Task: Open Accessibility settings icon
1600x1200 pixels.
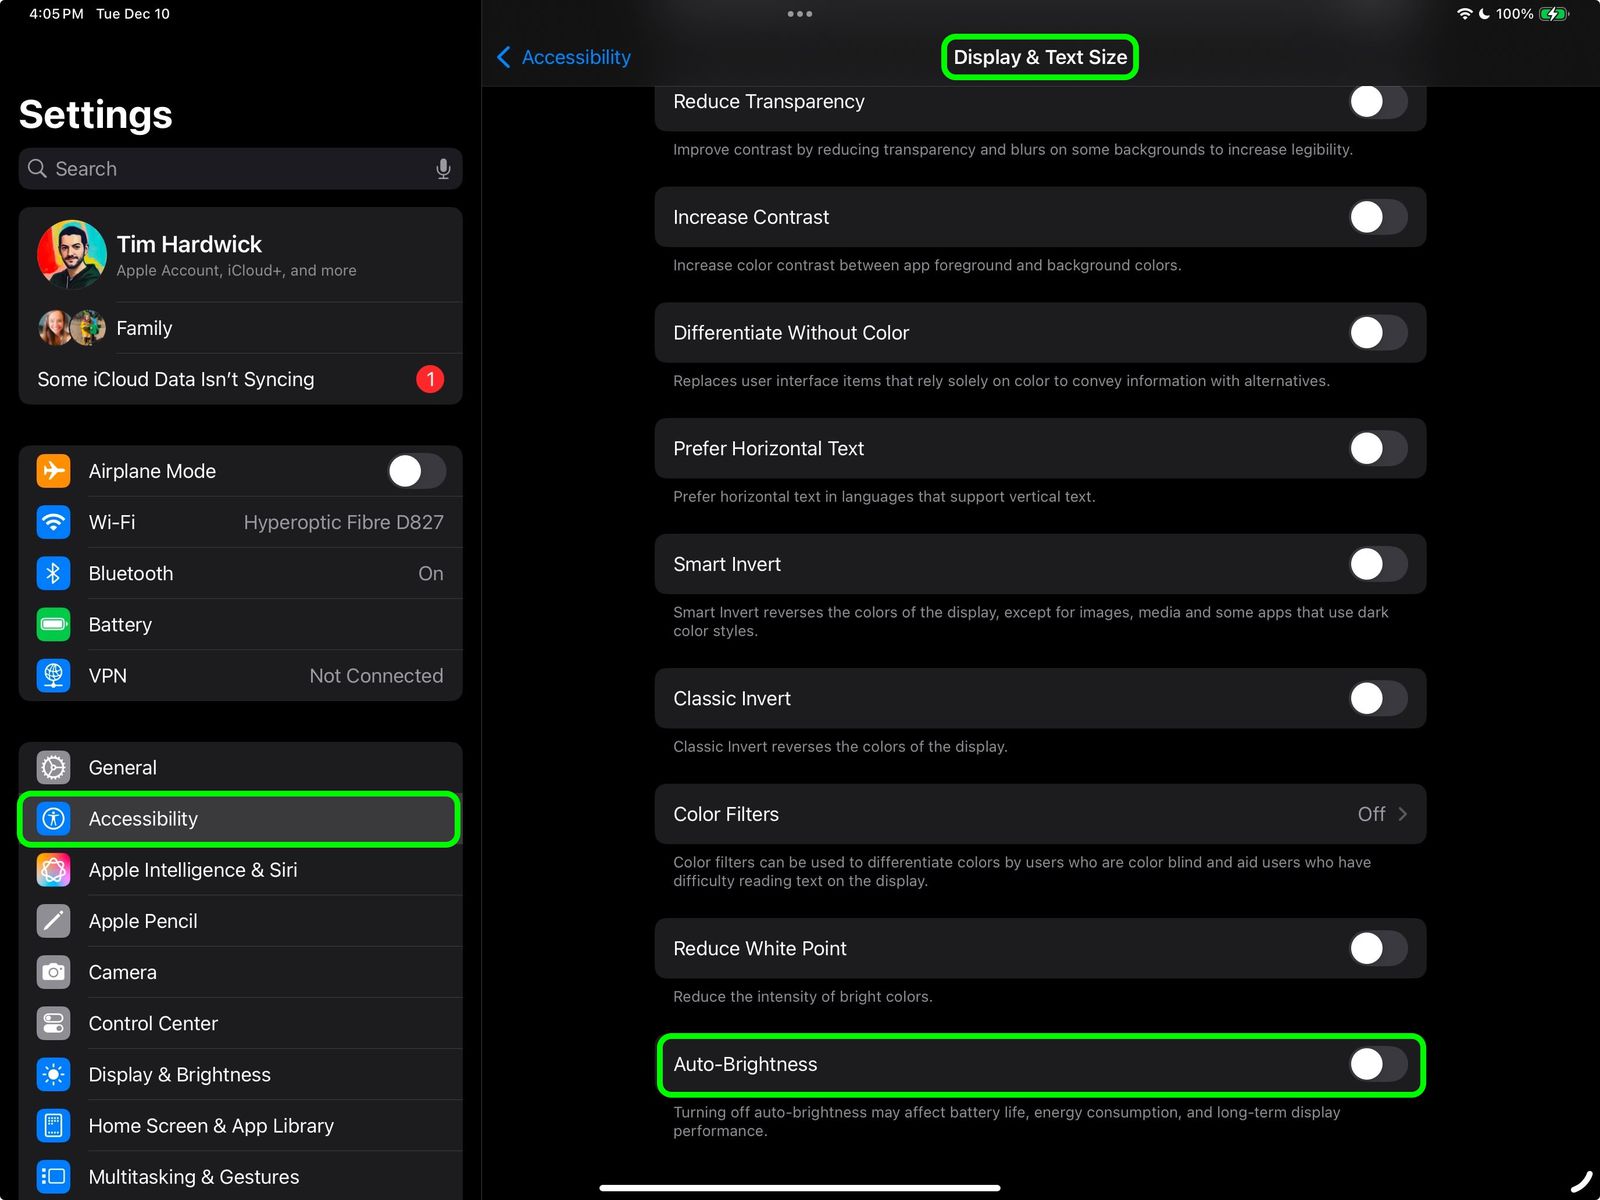Action: click(x=53, y=818)
